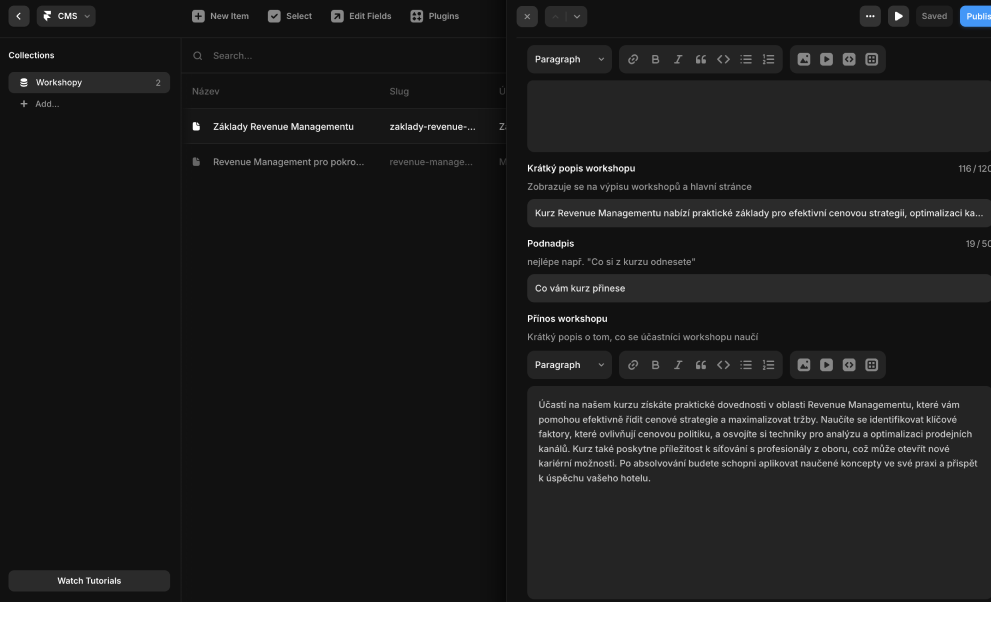Screen dimensions: 991x620
Task: Click into the upper empty rich text area
Action: point(759,116)
